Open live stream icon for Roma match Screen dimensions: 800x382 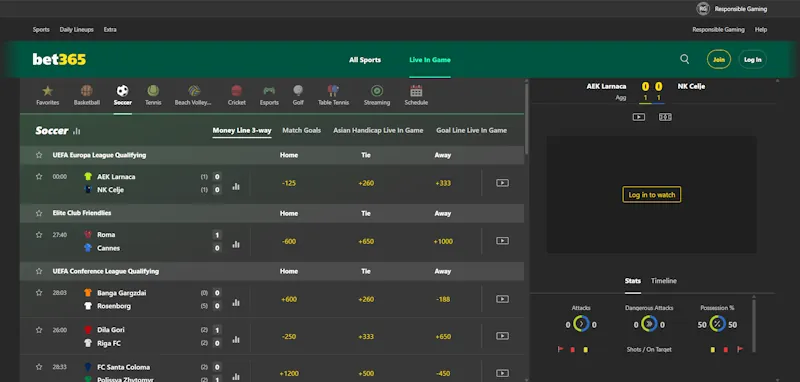click(x=503, y=241)
